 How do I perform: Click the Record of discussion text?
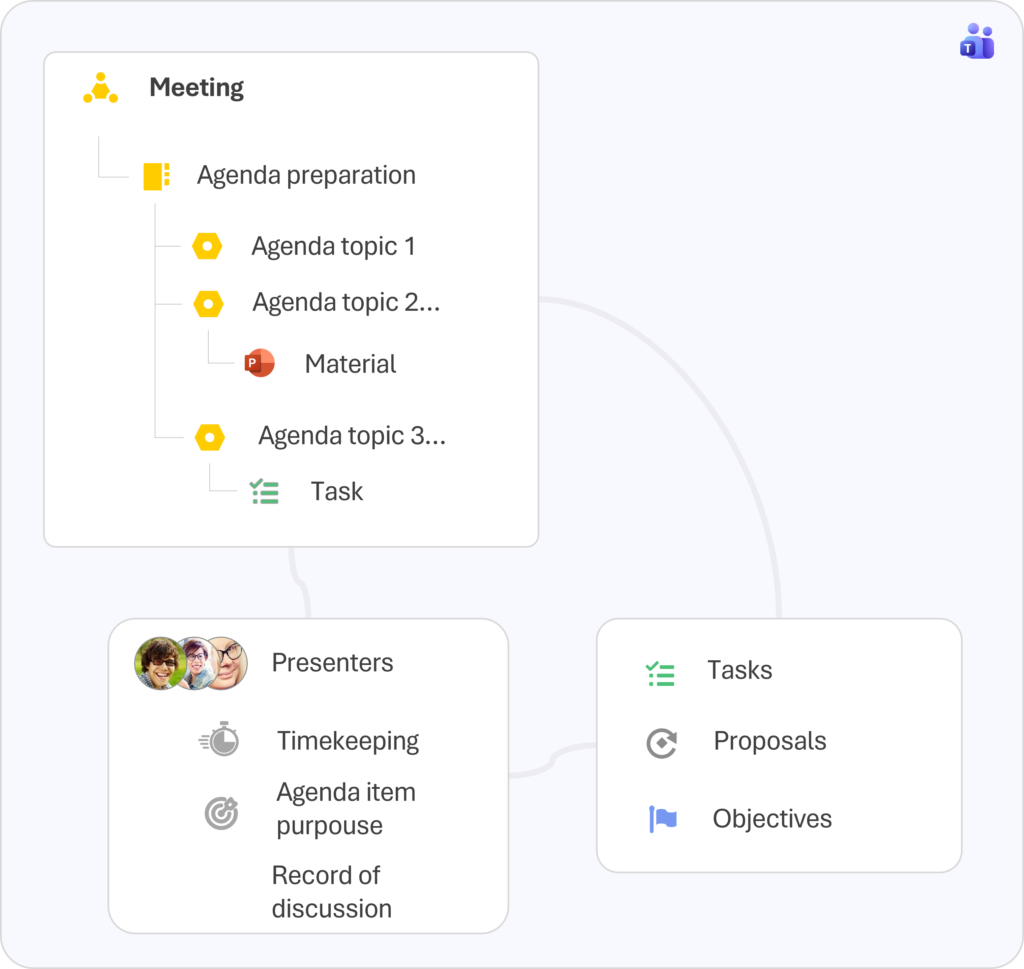[x=331, y=891]
